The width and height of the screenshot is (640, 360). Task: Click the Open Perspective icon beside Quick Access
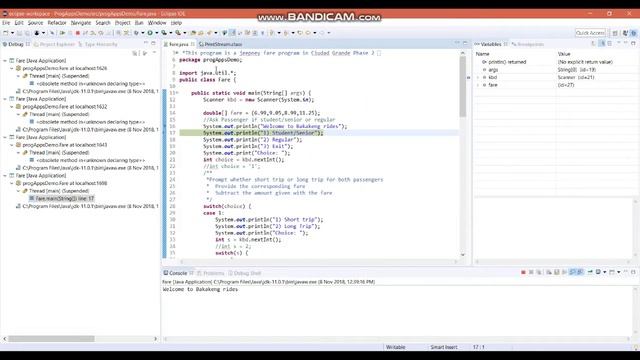click(615, 33)
